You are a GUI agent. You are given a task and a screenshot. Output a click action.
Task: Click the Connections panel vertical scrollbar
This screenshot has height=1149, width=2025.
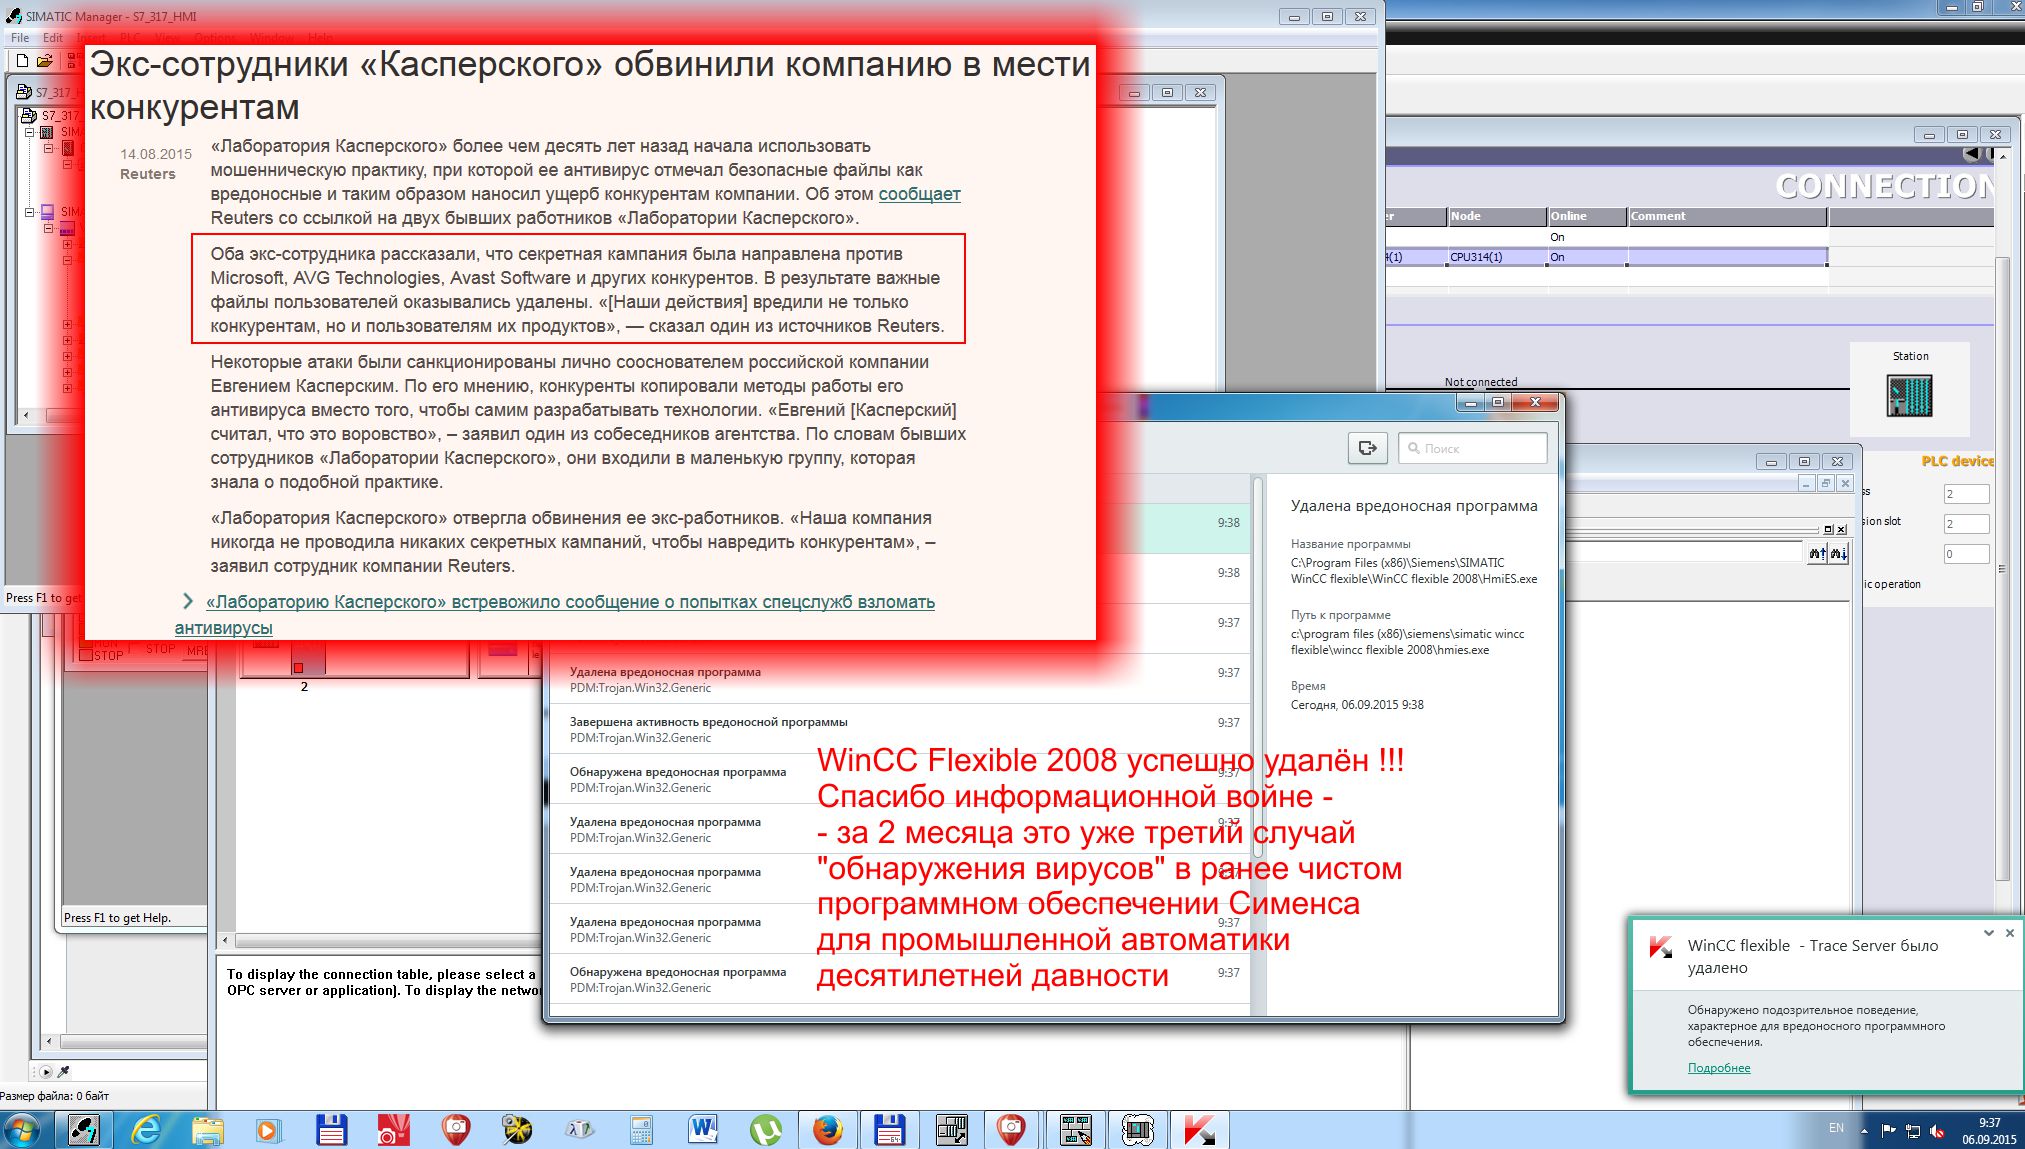(x=2002, y=568)
